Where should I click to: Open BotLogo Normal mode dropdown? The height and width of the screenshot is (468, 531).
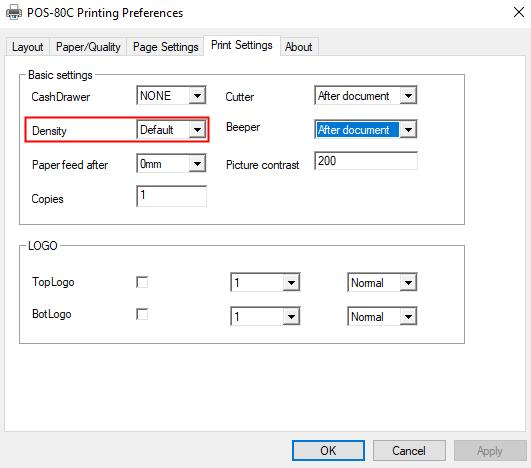pyautogui.click(x=382, y=316)
